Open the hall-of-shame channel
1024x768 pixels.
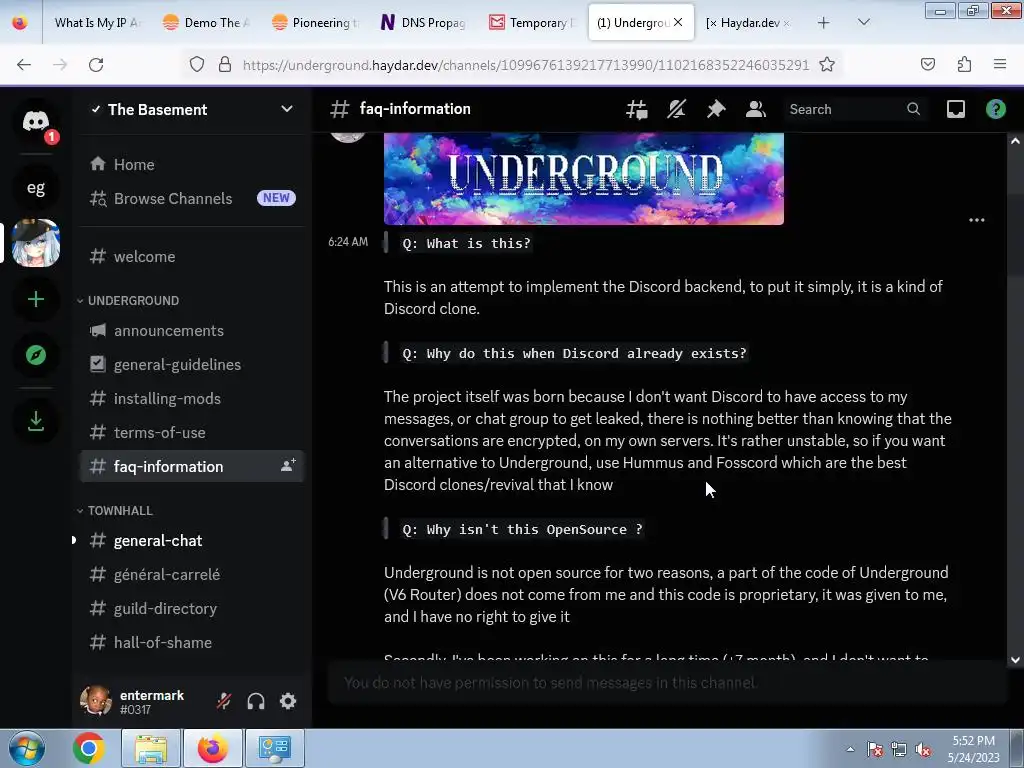click(x=191, y=643)
